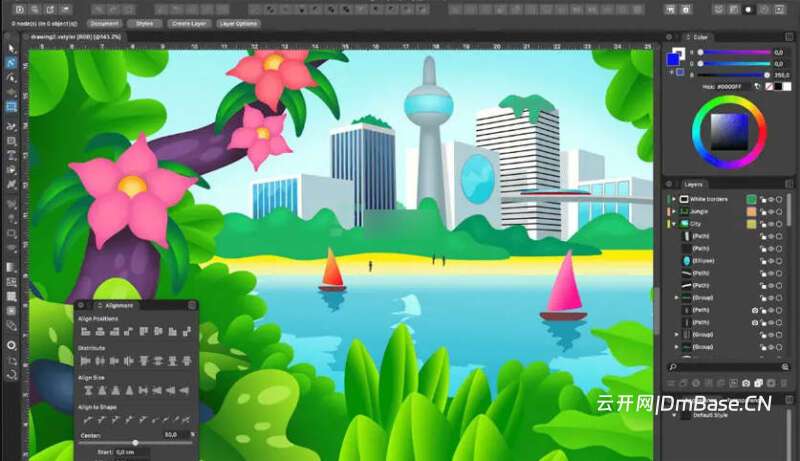Toggle lock on Jungle layer

(x=763, y=212)
